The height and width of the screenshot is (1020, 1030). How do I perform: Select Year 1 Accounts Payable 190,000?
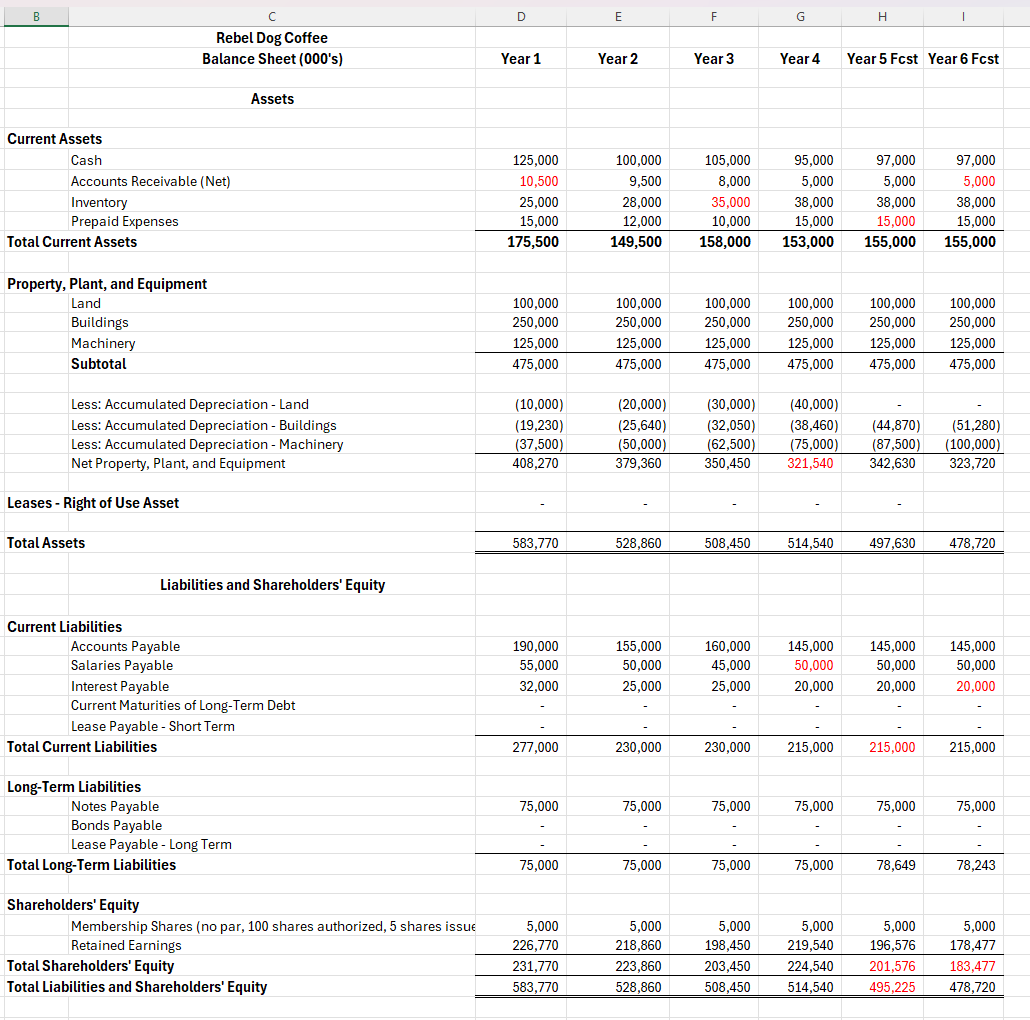point(535,647)
